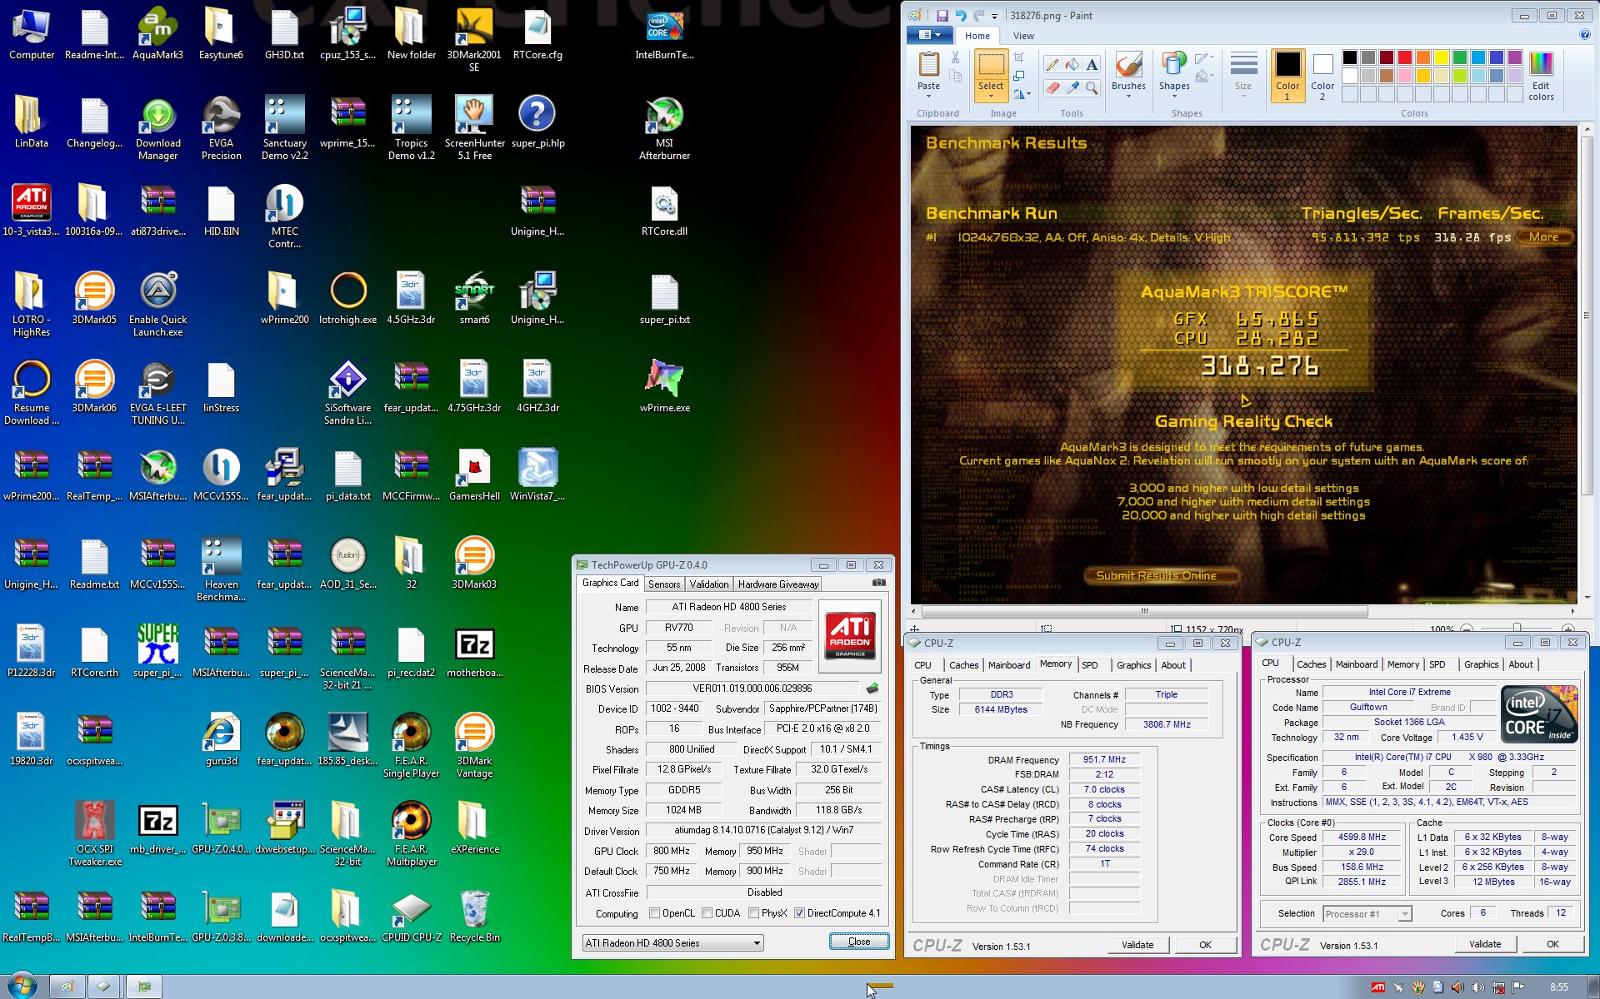Switch to SPD tab in the Memory CPU-Z window

pos(1090,665)
